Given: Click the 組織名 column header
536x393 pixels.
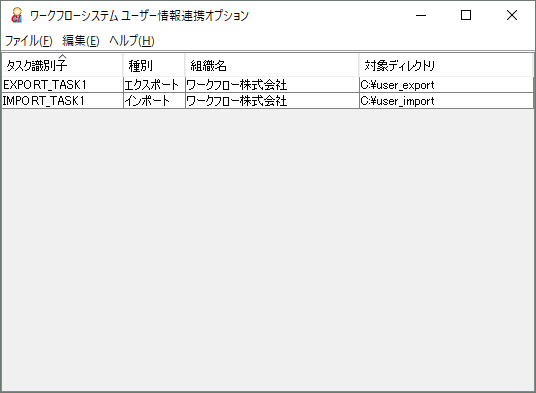Looking at the screenshot, I should (x=272, y=65).
